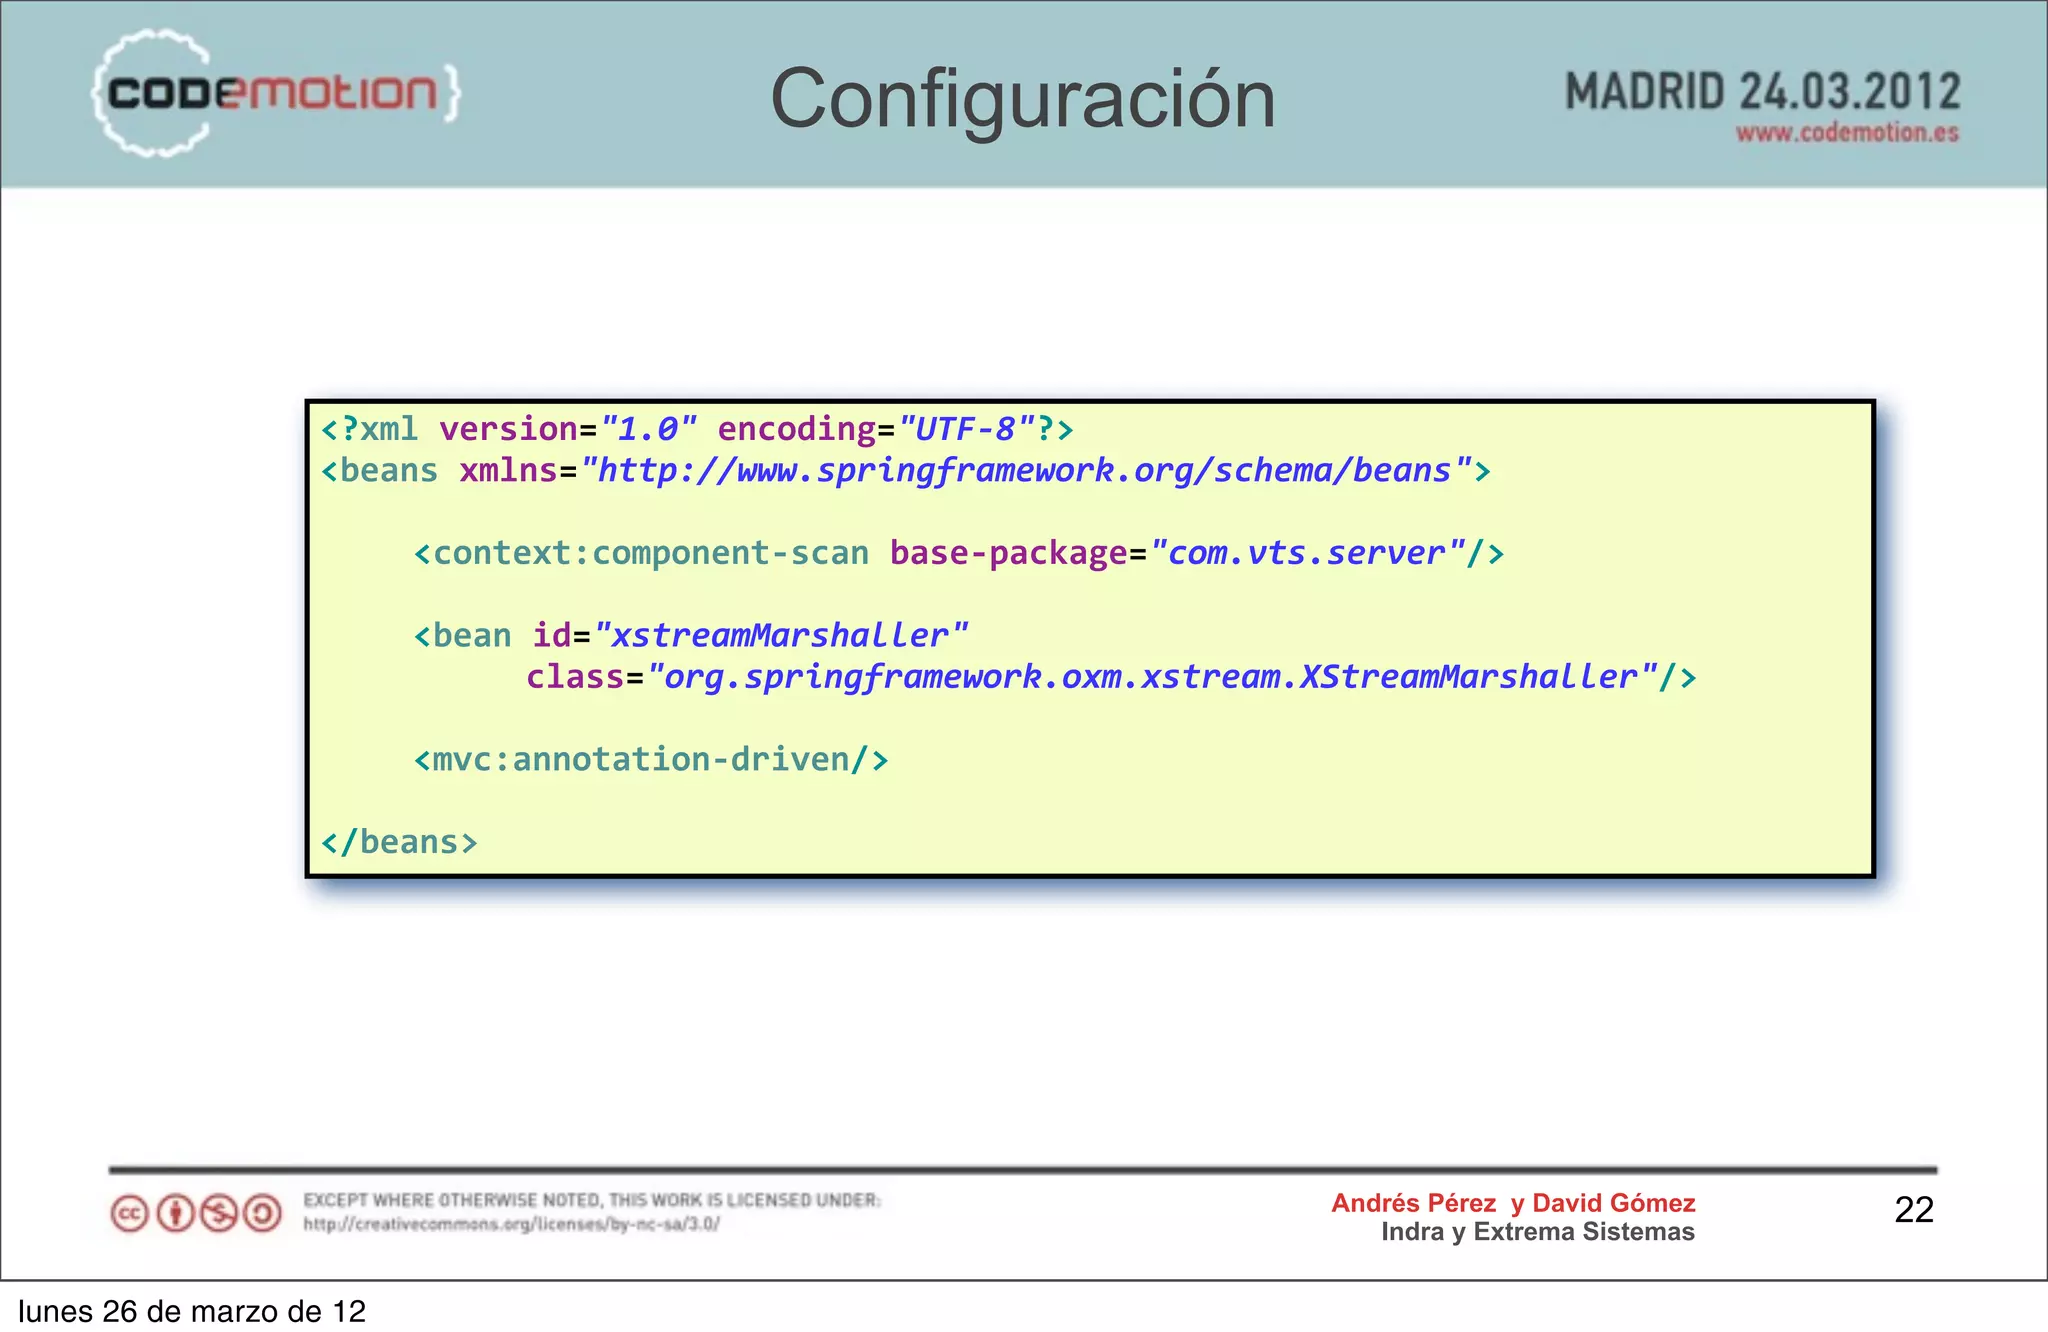The height and width of the screenshot is (1332, 2048).
Task: Click the Attribution person icon
Action: click(176, 1214)
